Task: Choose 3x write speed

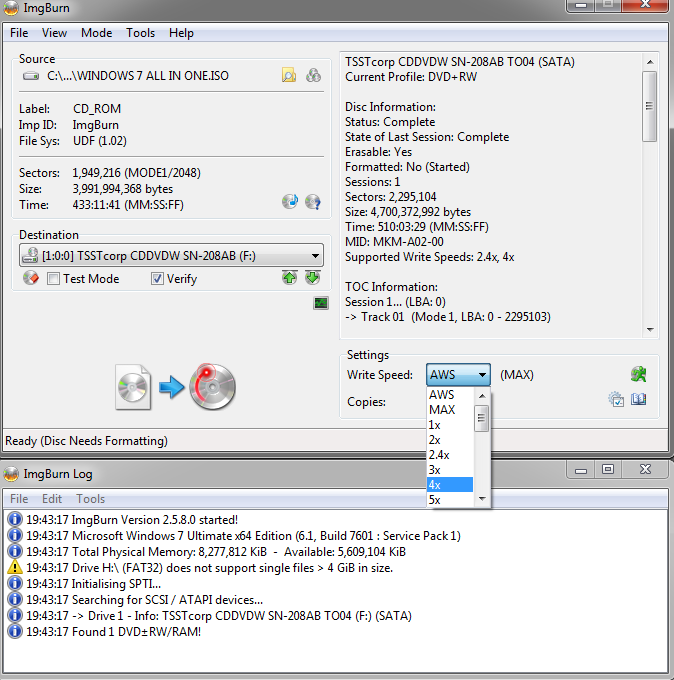Action: (450, 470)
